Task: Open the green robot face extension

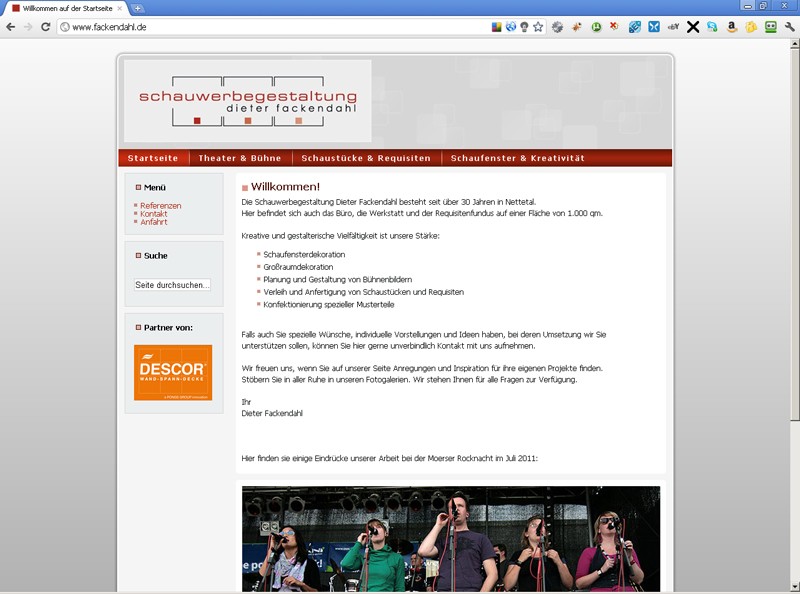Action: click(770, 27)
